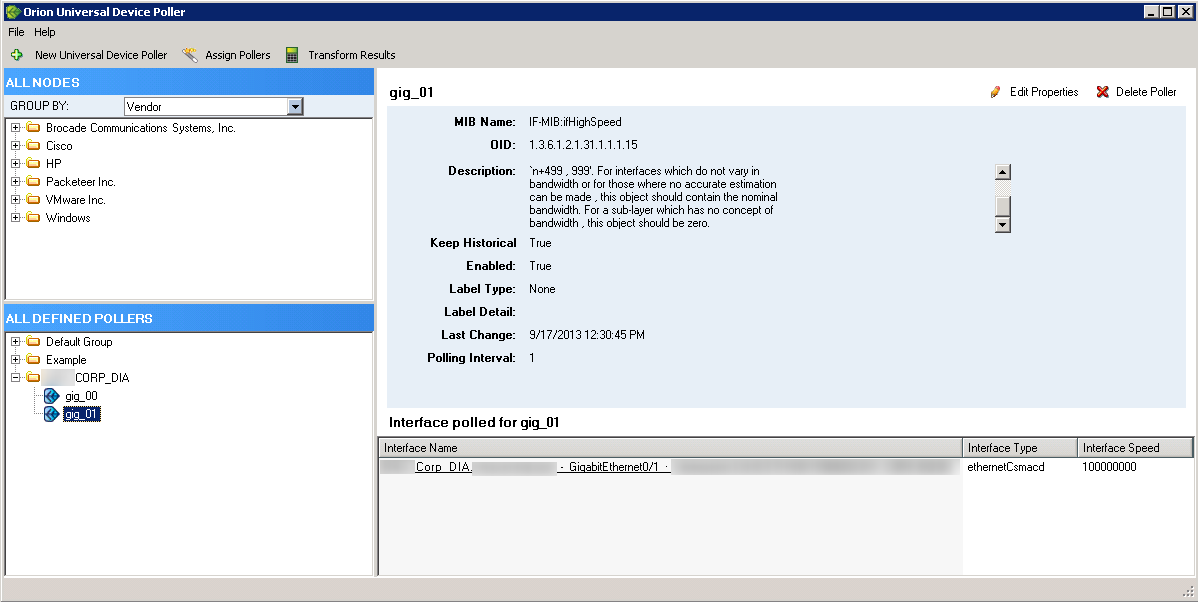The image size is (1198, 602).
Task: Click the gig_00 poller icon
Action: (x=52, y=396)
